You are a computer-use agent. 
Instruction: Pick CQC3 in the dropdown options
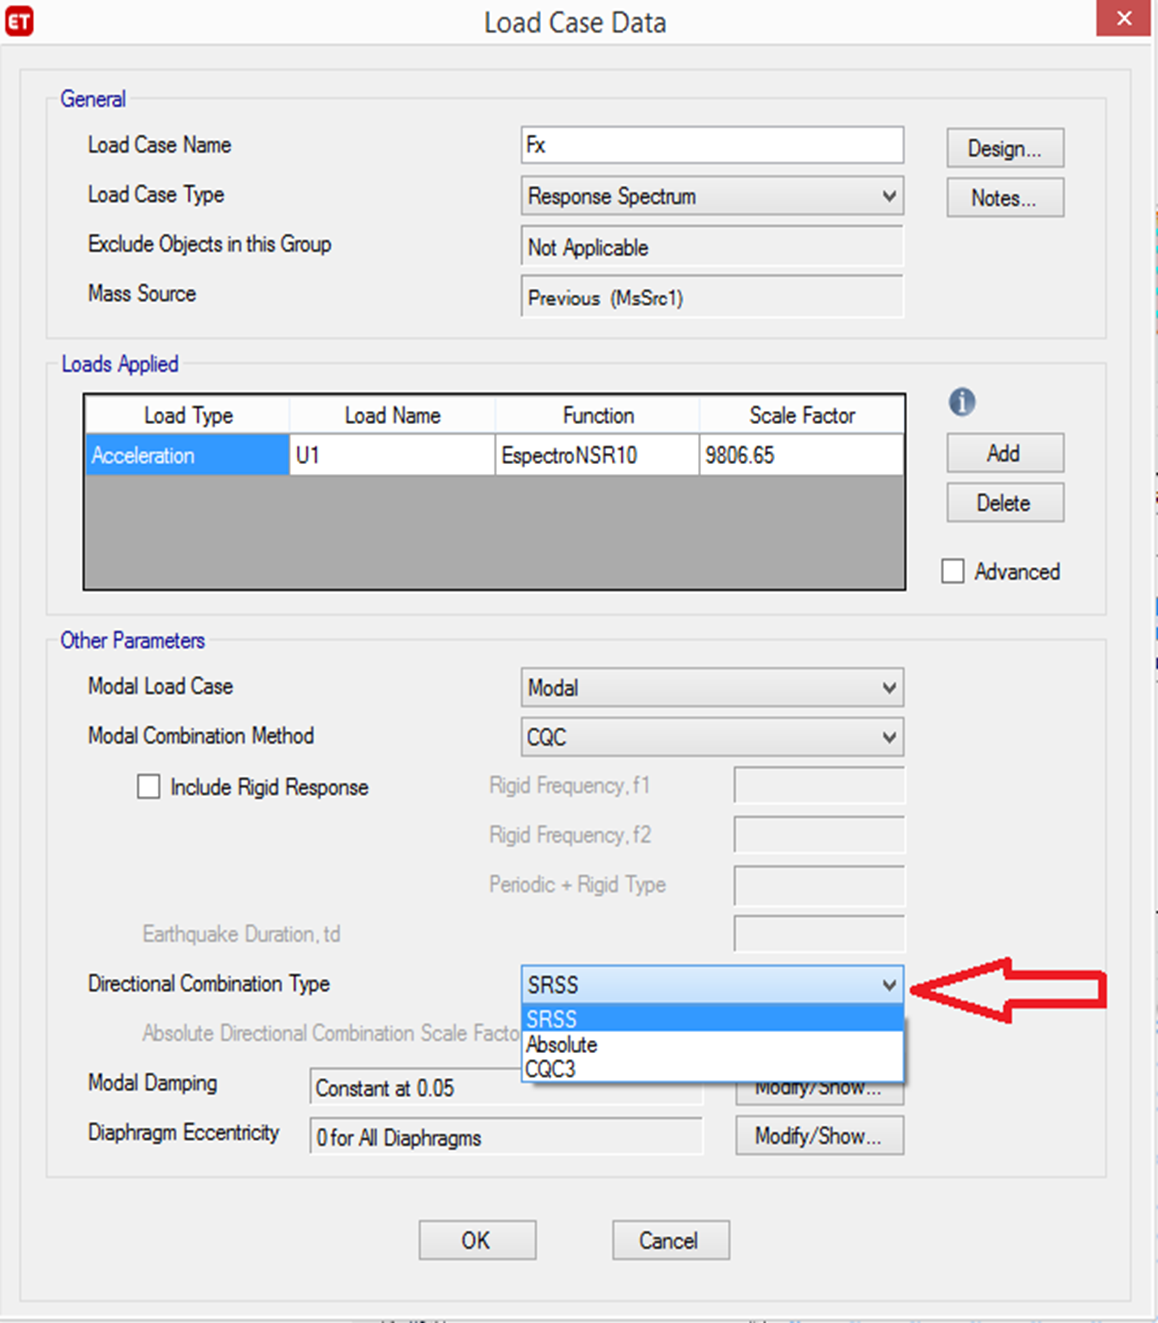click(711, 1069)
